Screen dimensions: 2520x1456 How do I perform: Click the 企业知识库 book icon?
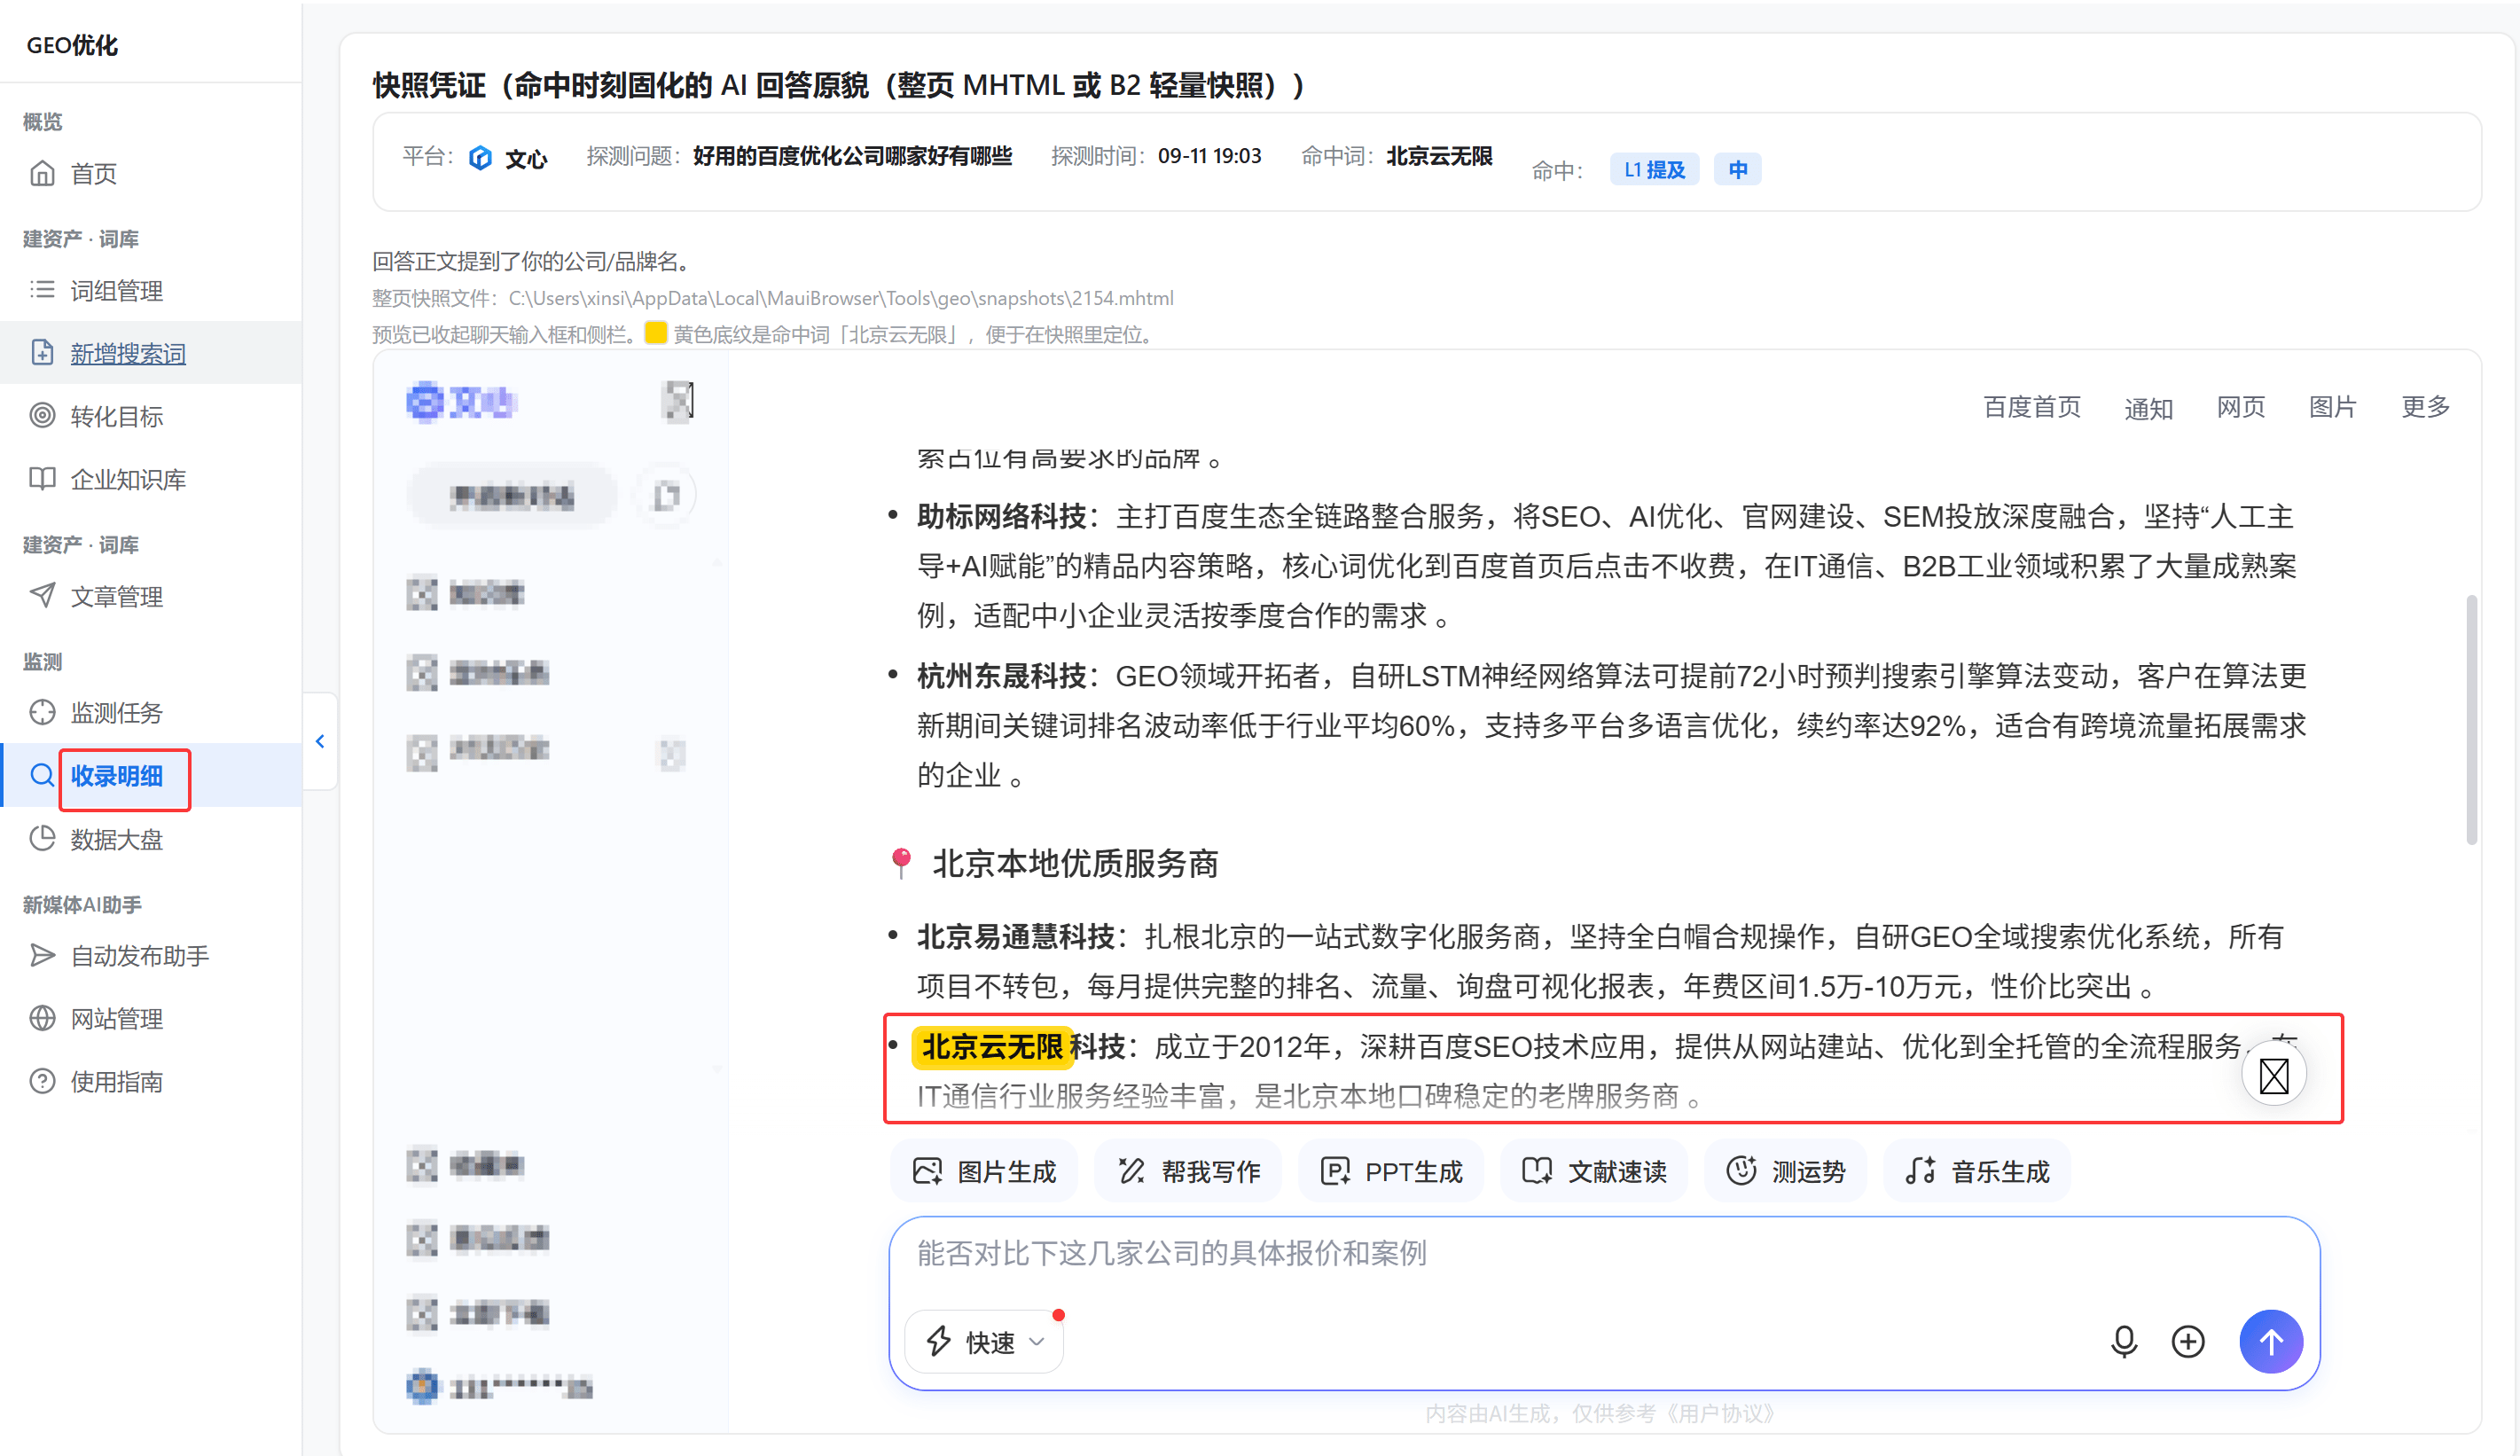pos(42,478)
